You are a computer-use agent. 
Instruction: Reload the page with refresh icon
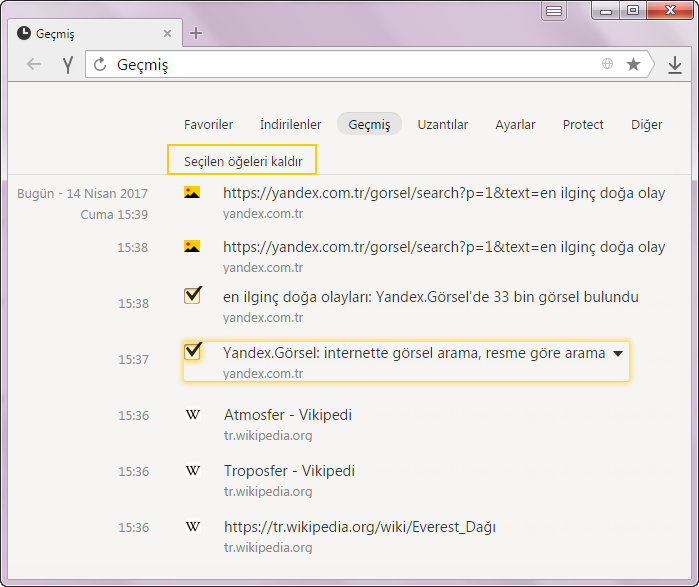(100, 64)
